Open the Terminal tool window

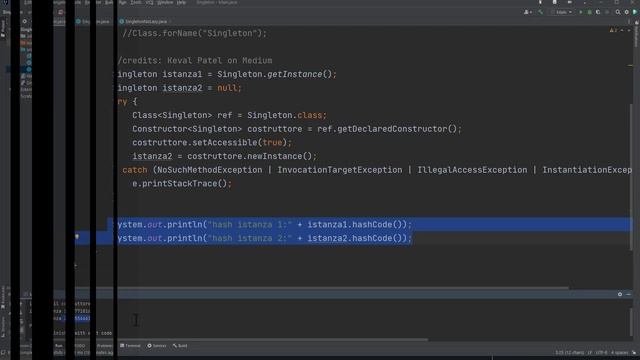tap(130, 346)
